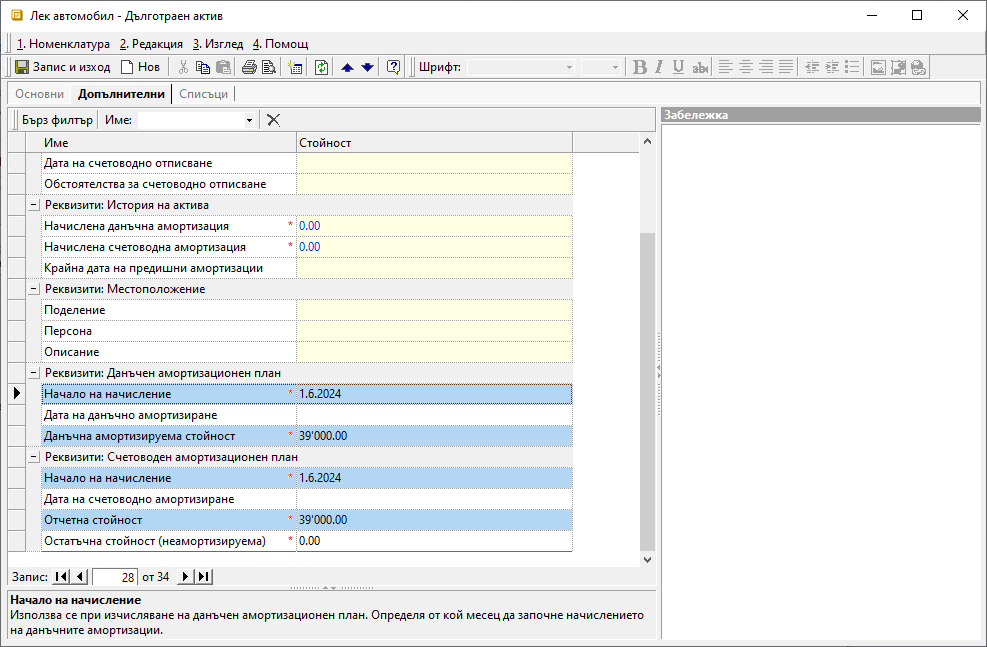Move to next record with down arrow
Viewport: 987px width, 647px height.
[367, 67]
